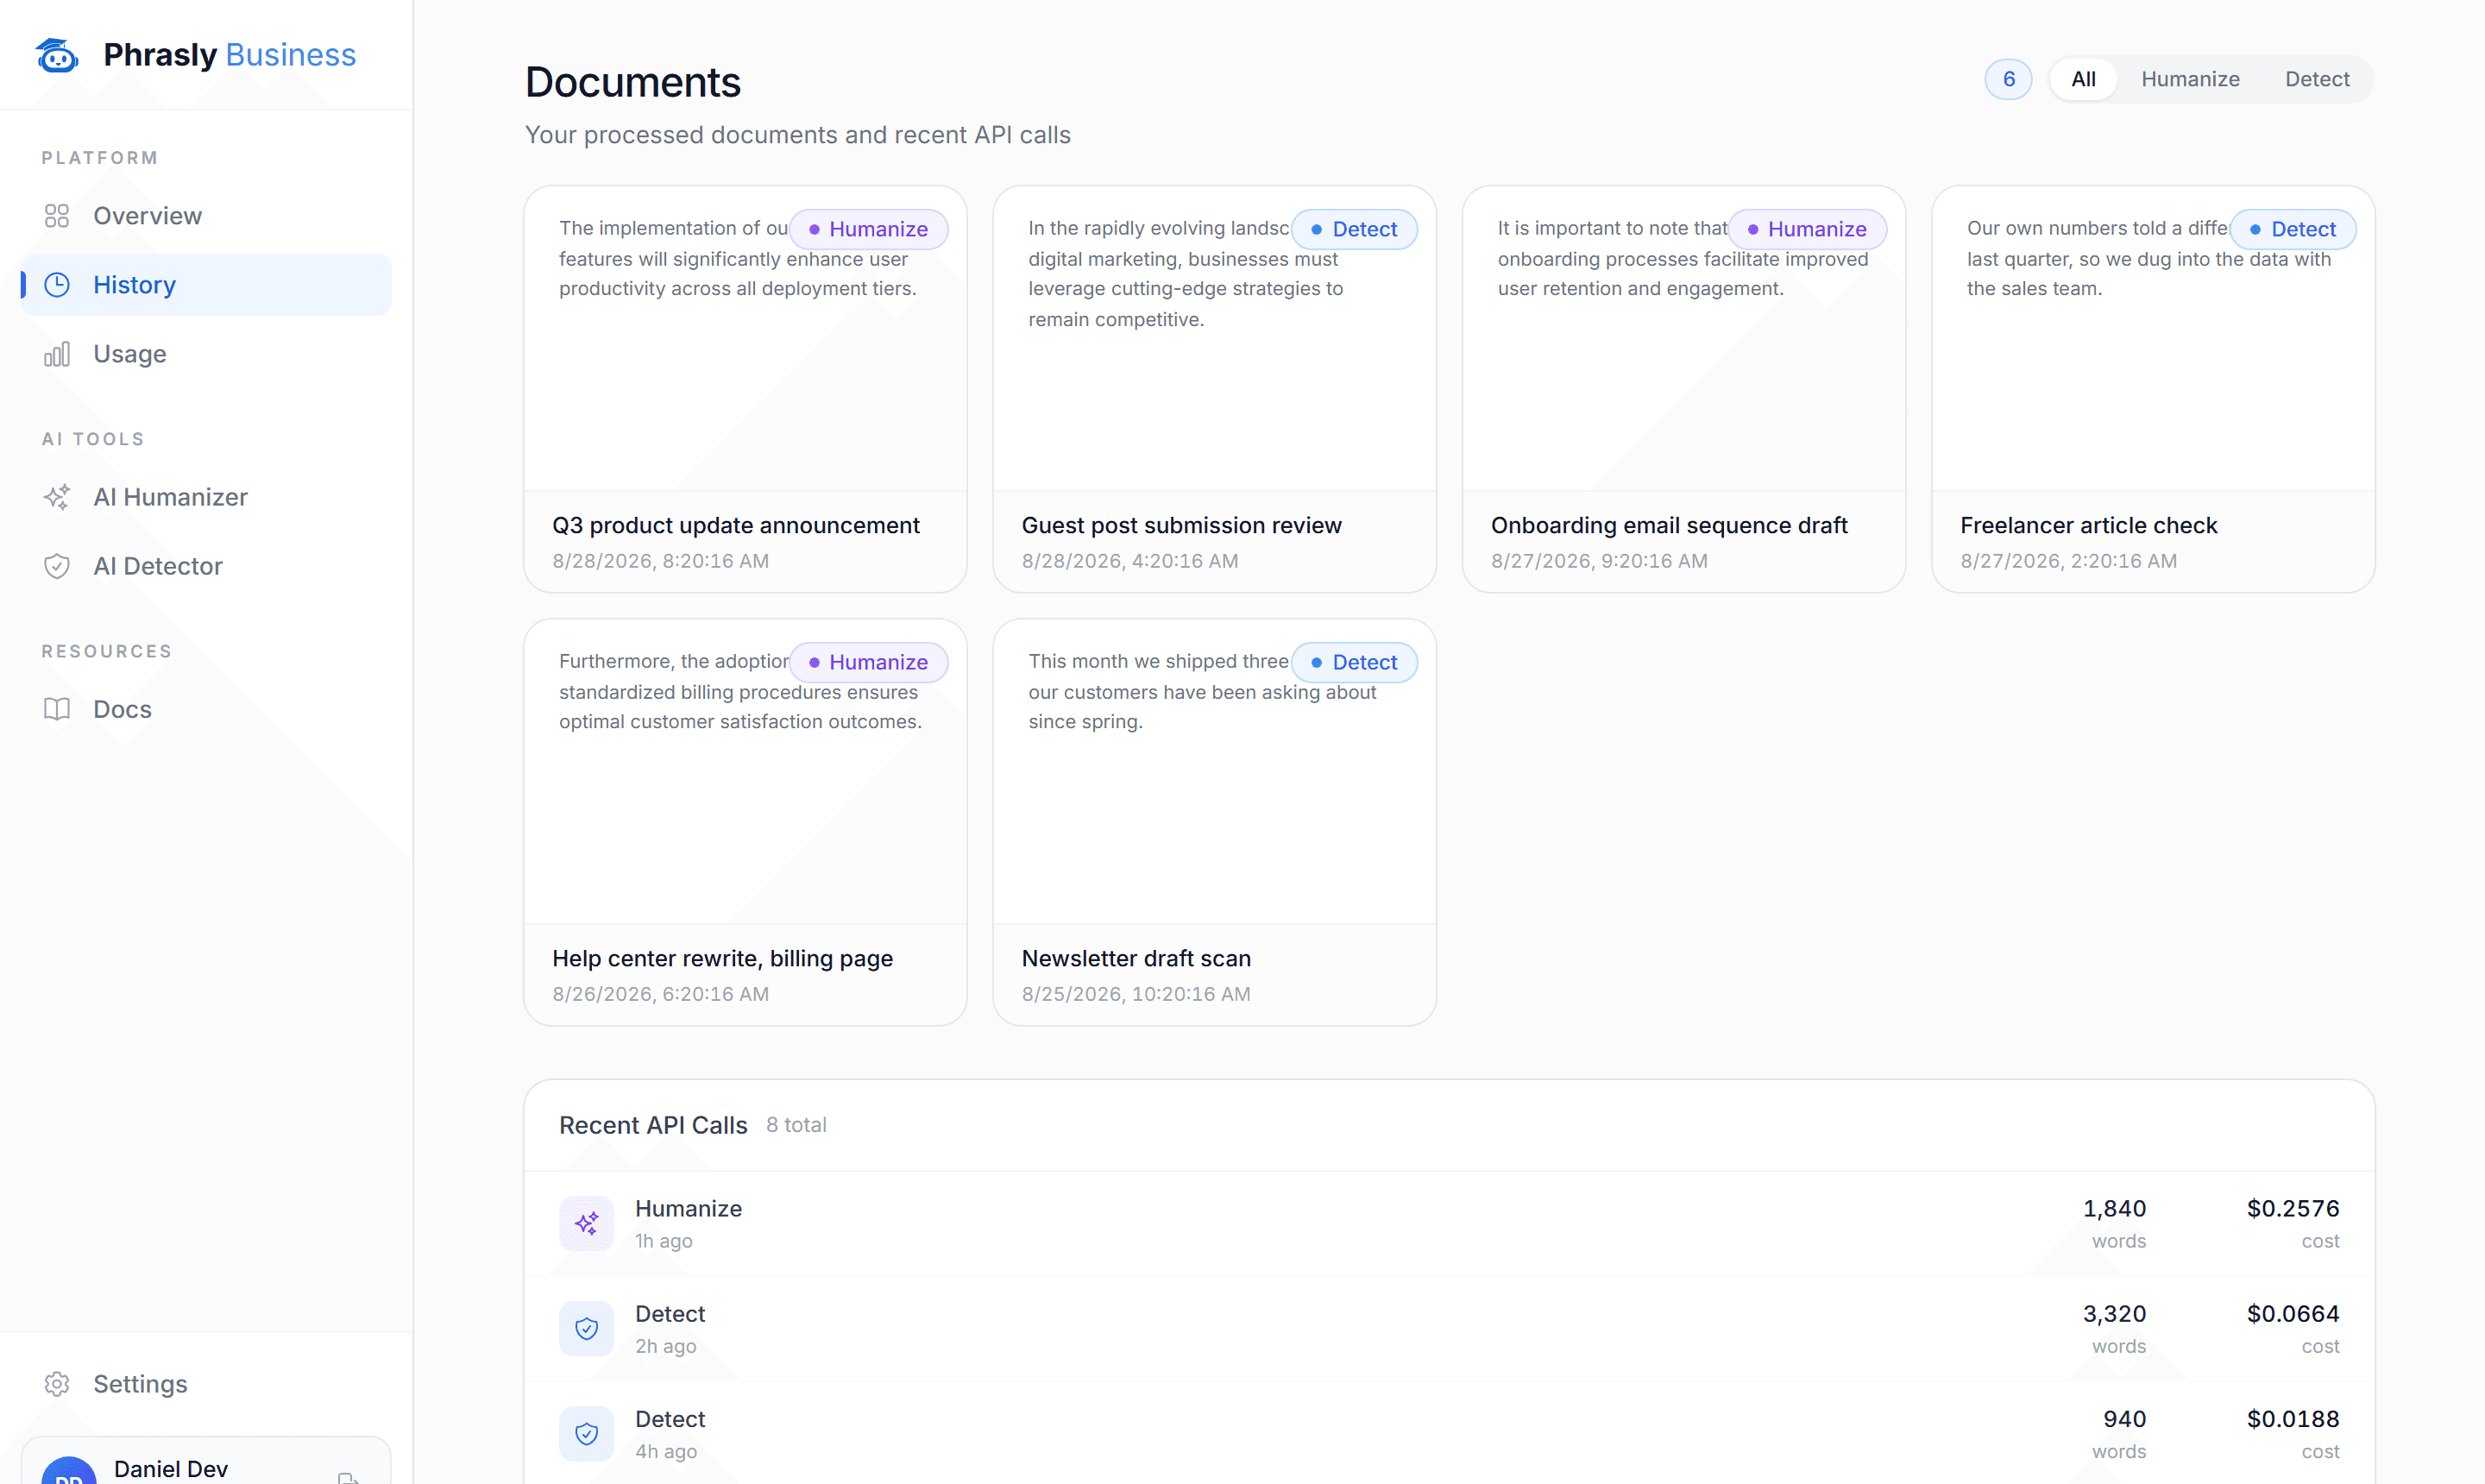Click the Recent API Calls heading
The width and height of the screenshot is (2485, 1484).
click(x=653, y=1125)
